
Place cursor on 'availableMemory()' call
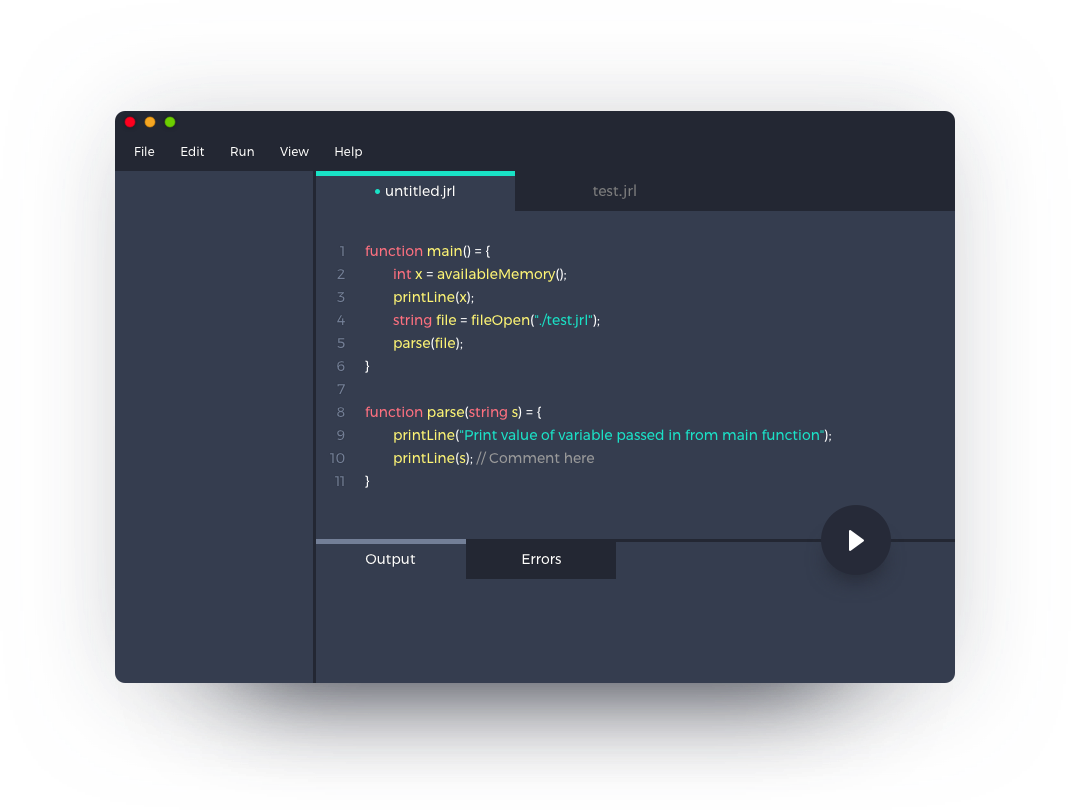coord(501,275)
